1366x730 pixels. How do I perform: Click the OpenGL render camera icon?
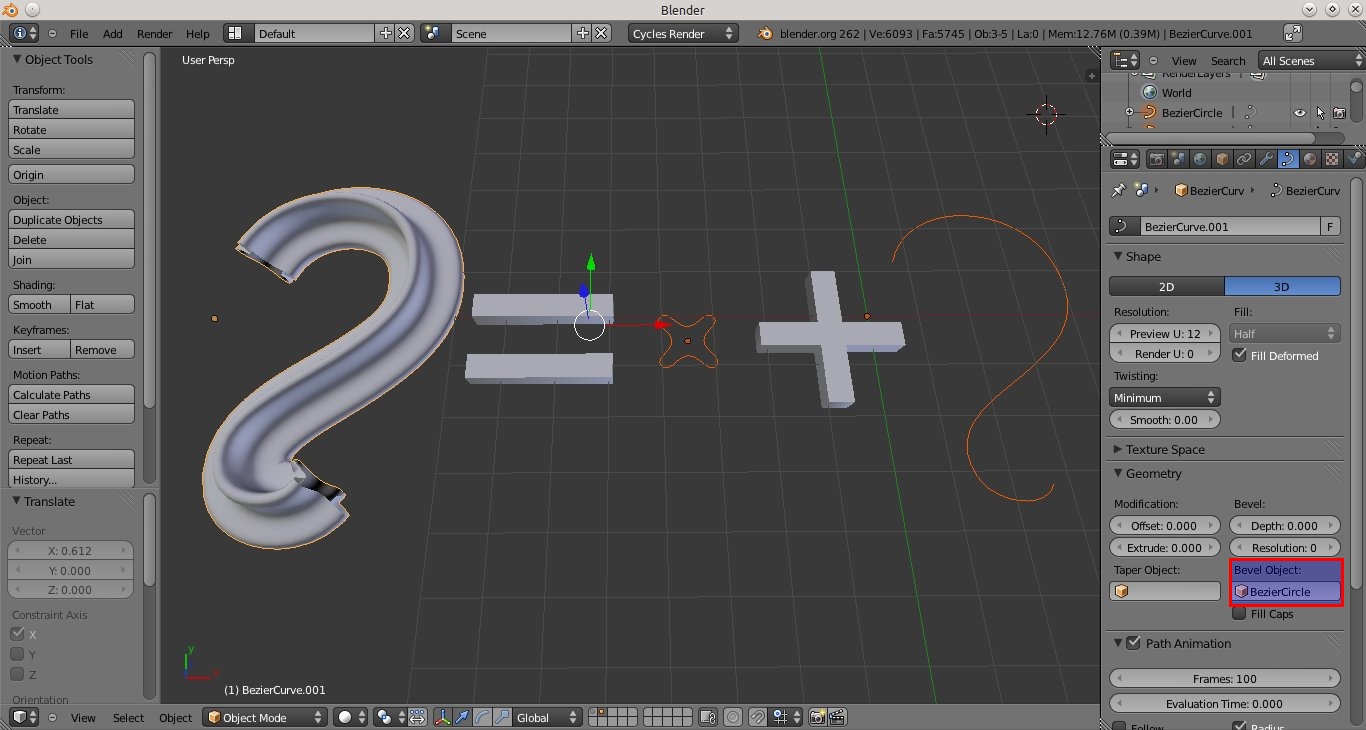[818, 717]
